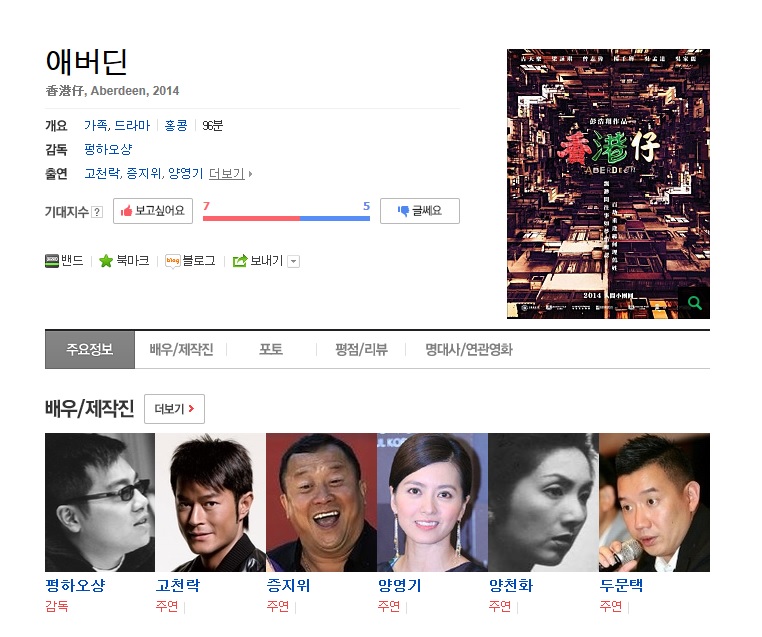Click the director link 펑하오샹 in 감독 row
The height and width of the screenshot is (637, 762).
click(x=108, y=149)
